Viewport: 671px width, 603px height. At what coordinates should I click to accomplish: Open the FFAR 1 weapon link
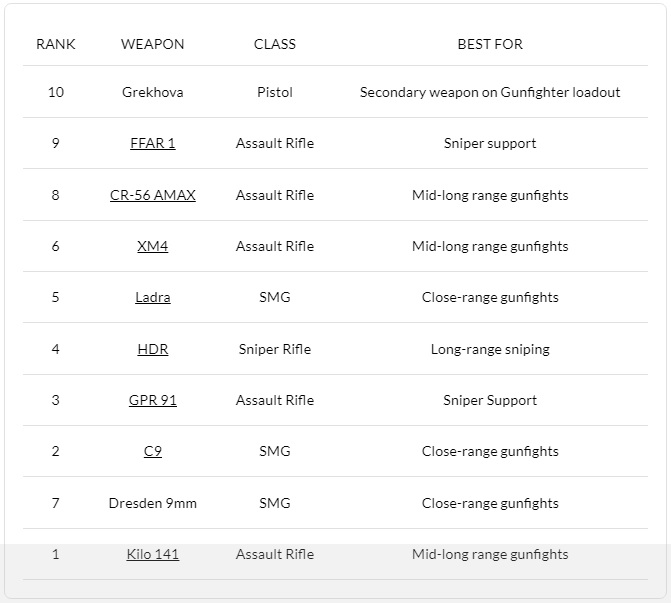152,143
